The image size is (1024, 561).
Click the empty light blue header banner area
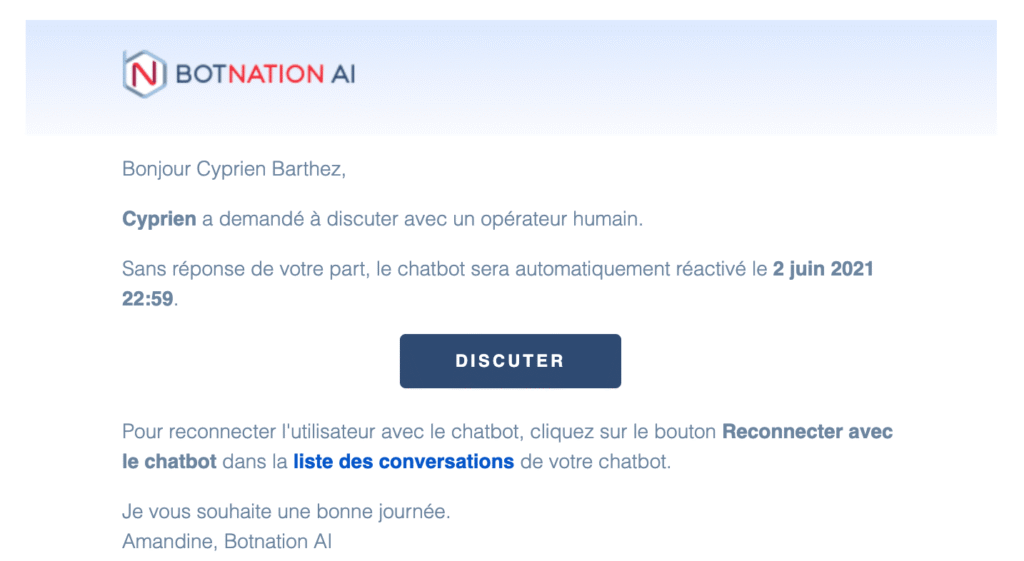pyautogui.click(x=680, y=75)
